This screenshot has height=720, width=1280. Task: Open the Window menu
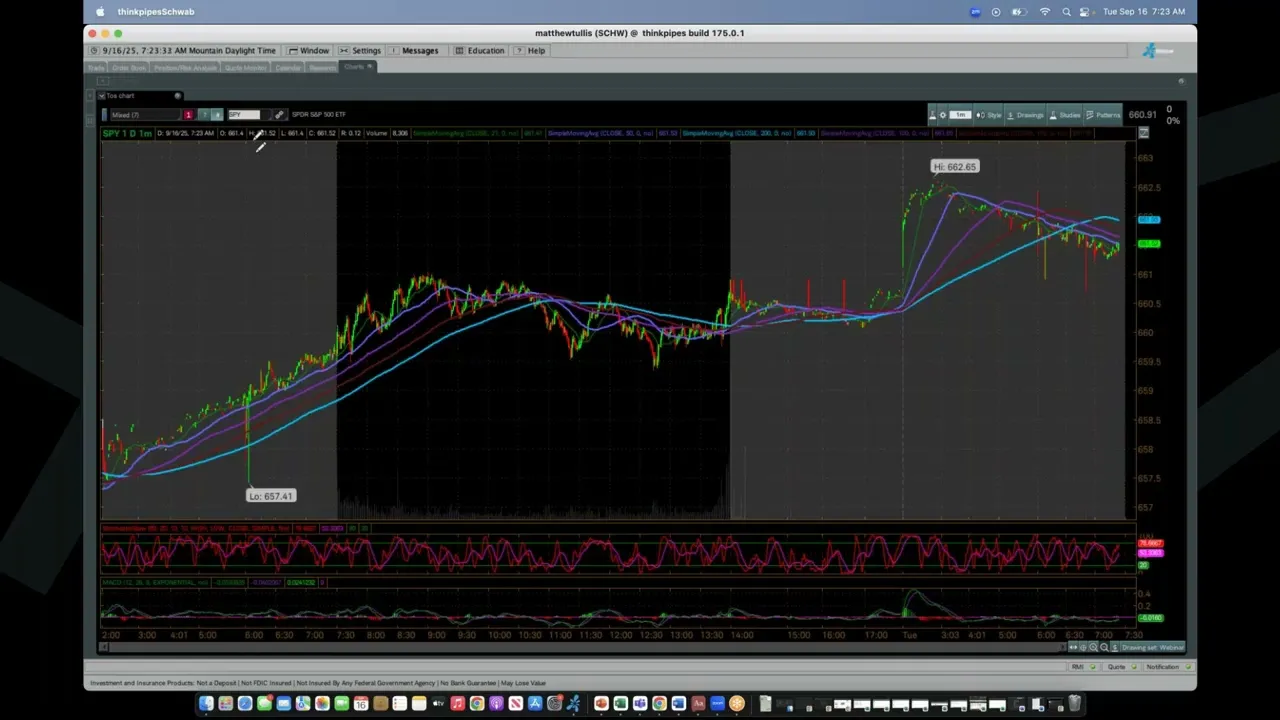pos(308,50)
